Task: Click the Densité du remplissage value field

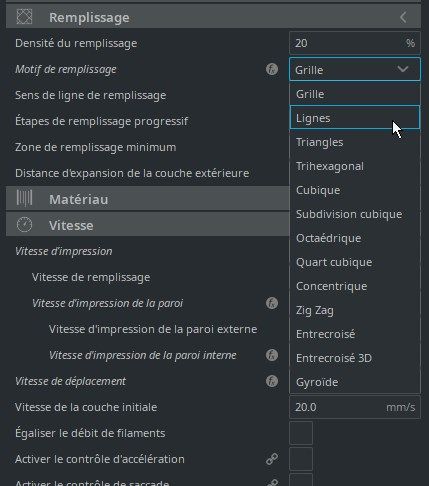Action: [x=355, y=43]
